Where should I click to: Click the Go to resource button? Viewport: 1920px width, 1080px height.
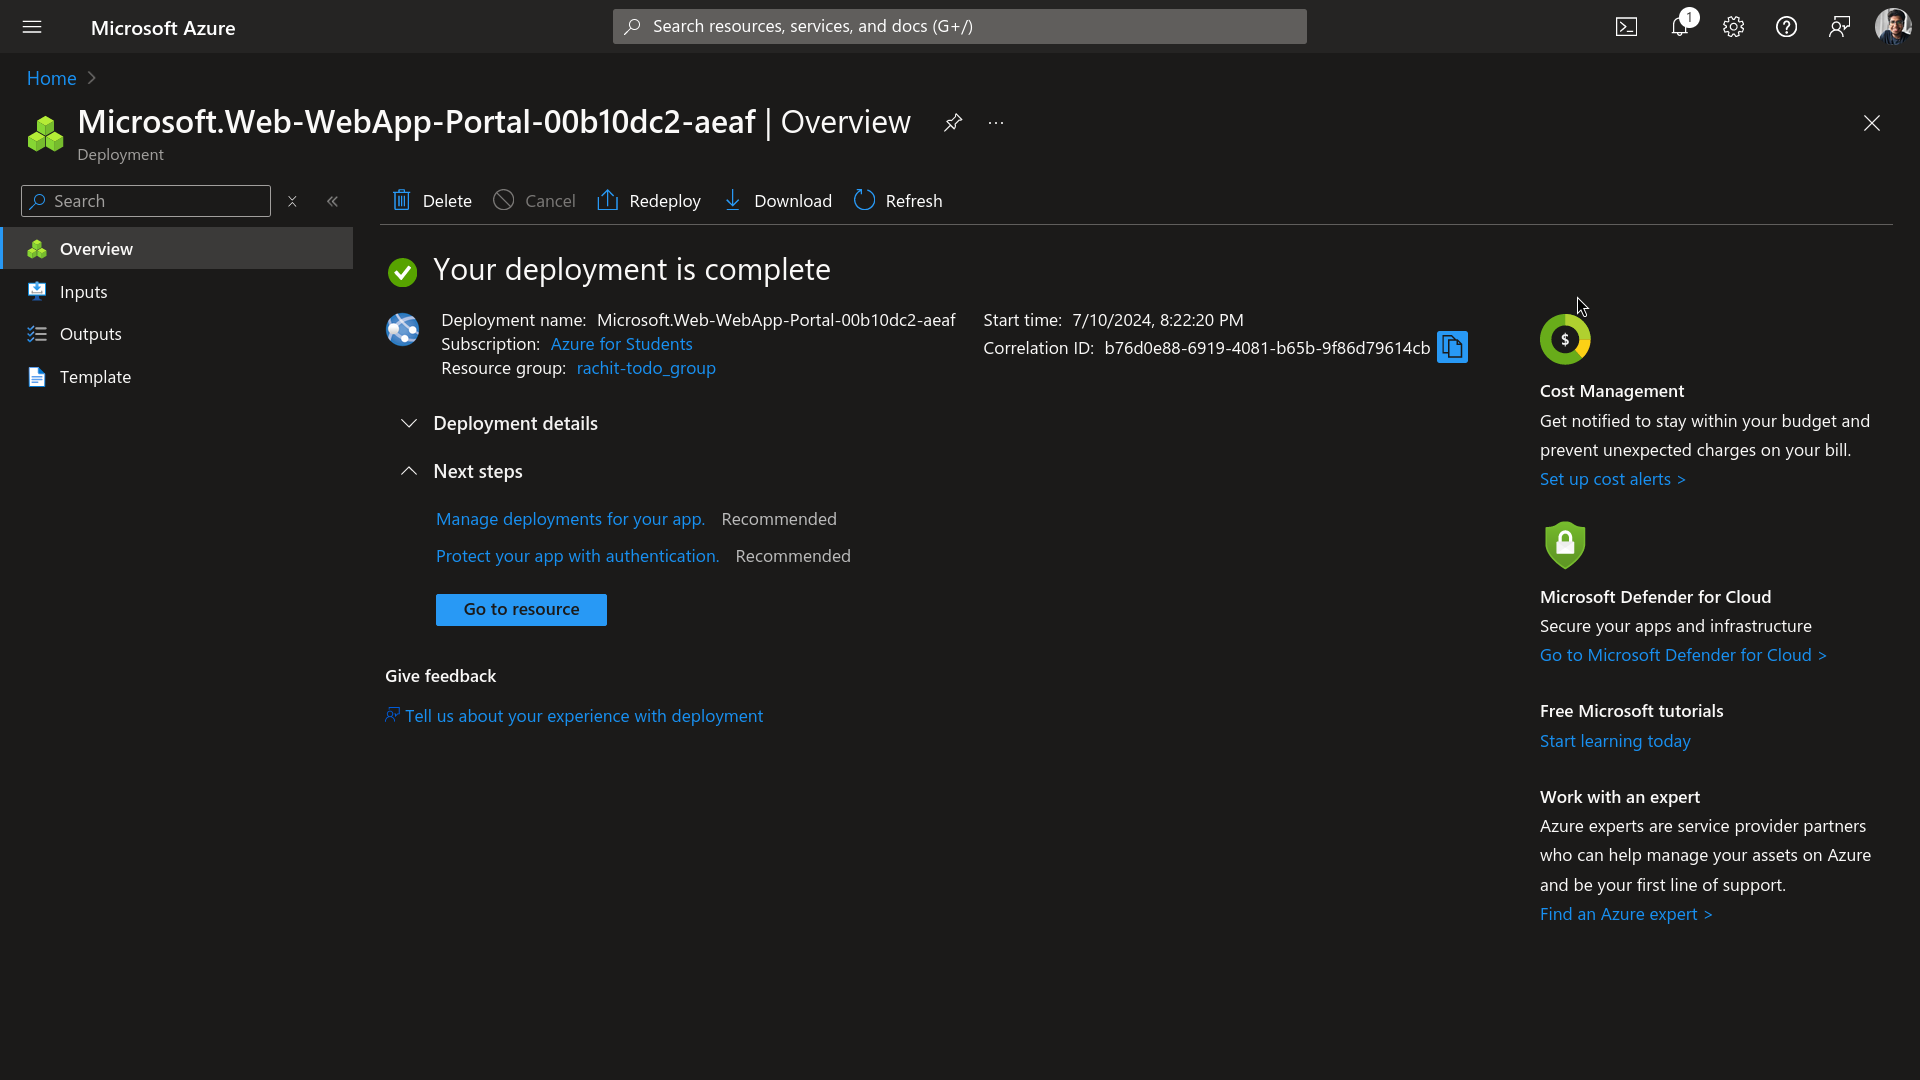tap(521, 609)
